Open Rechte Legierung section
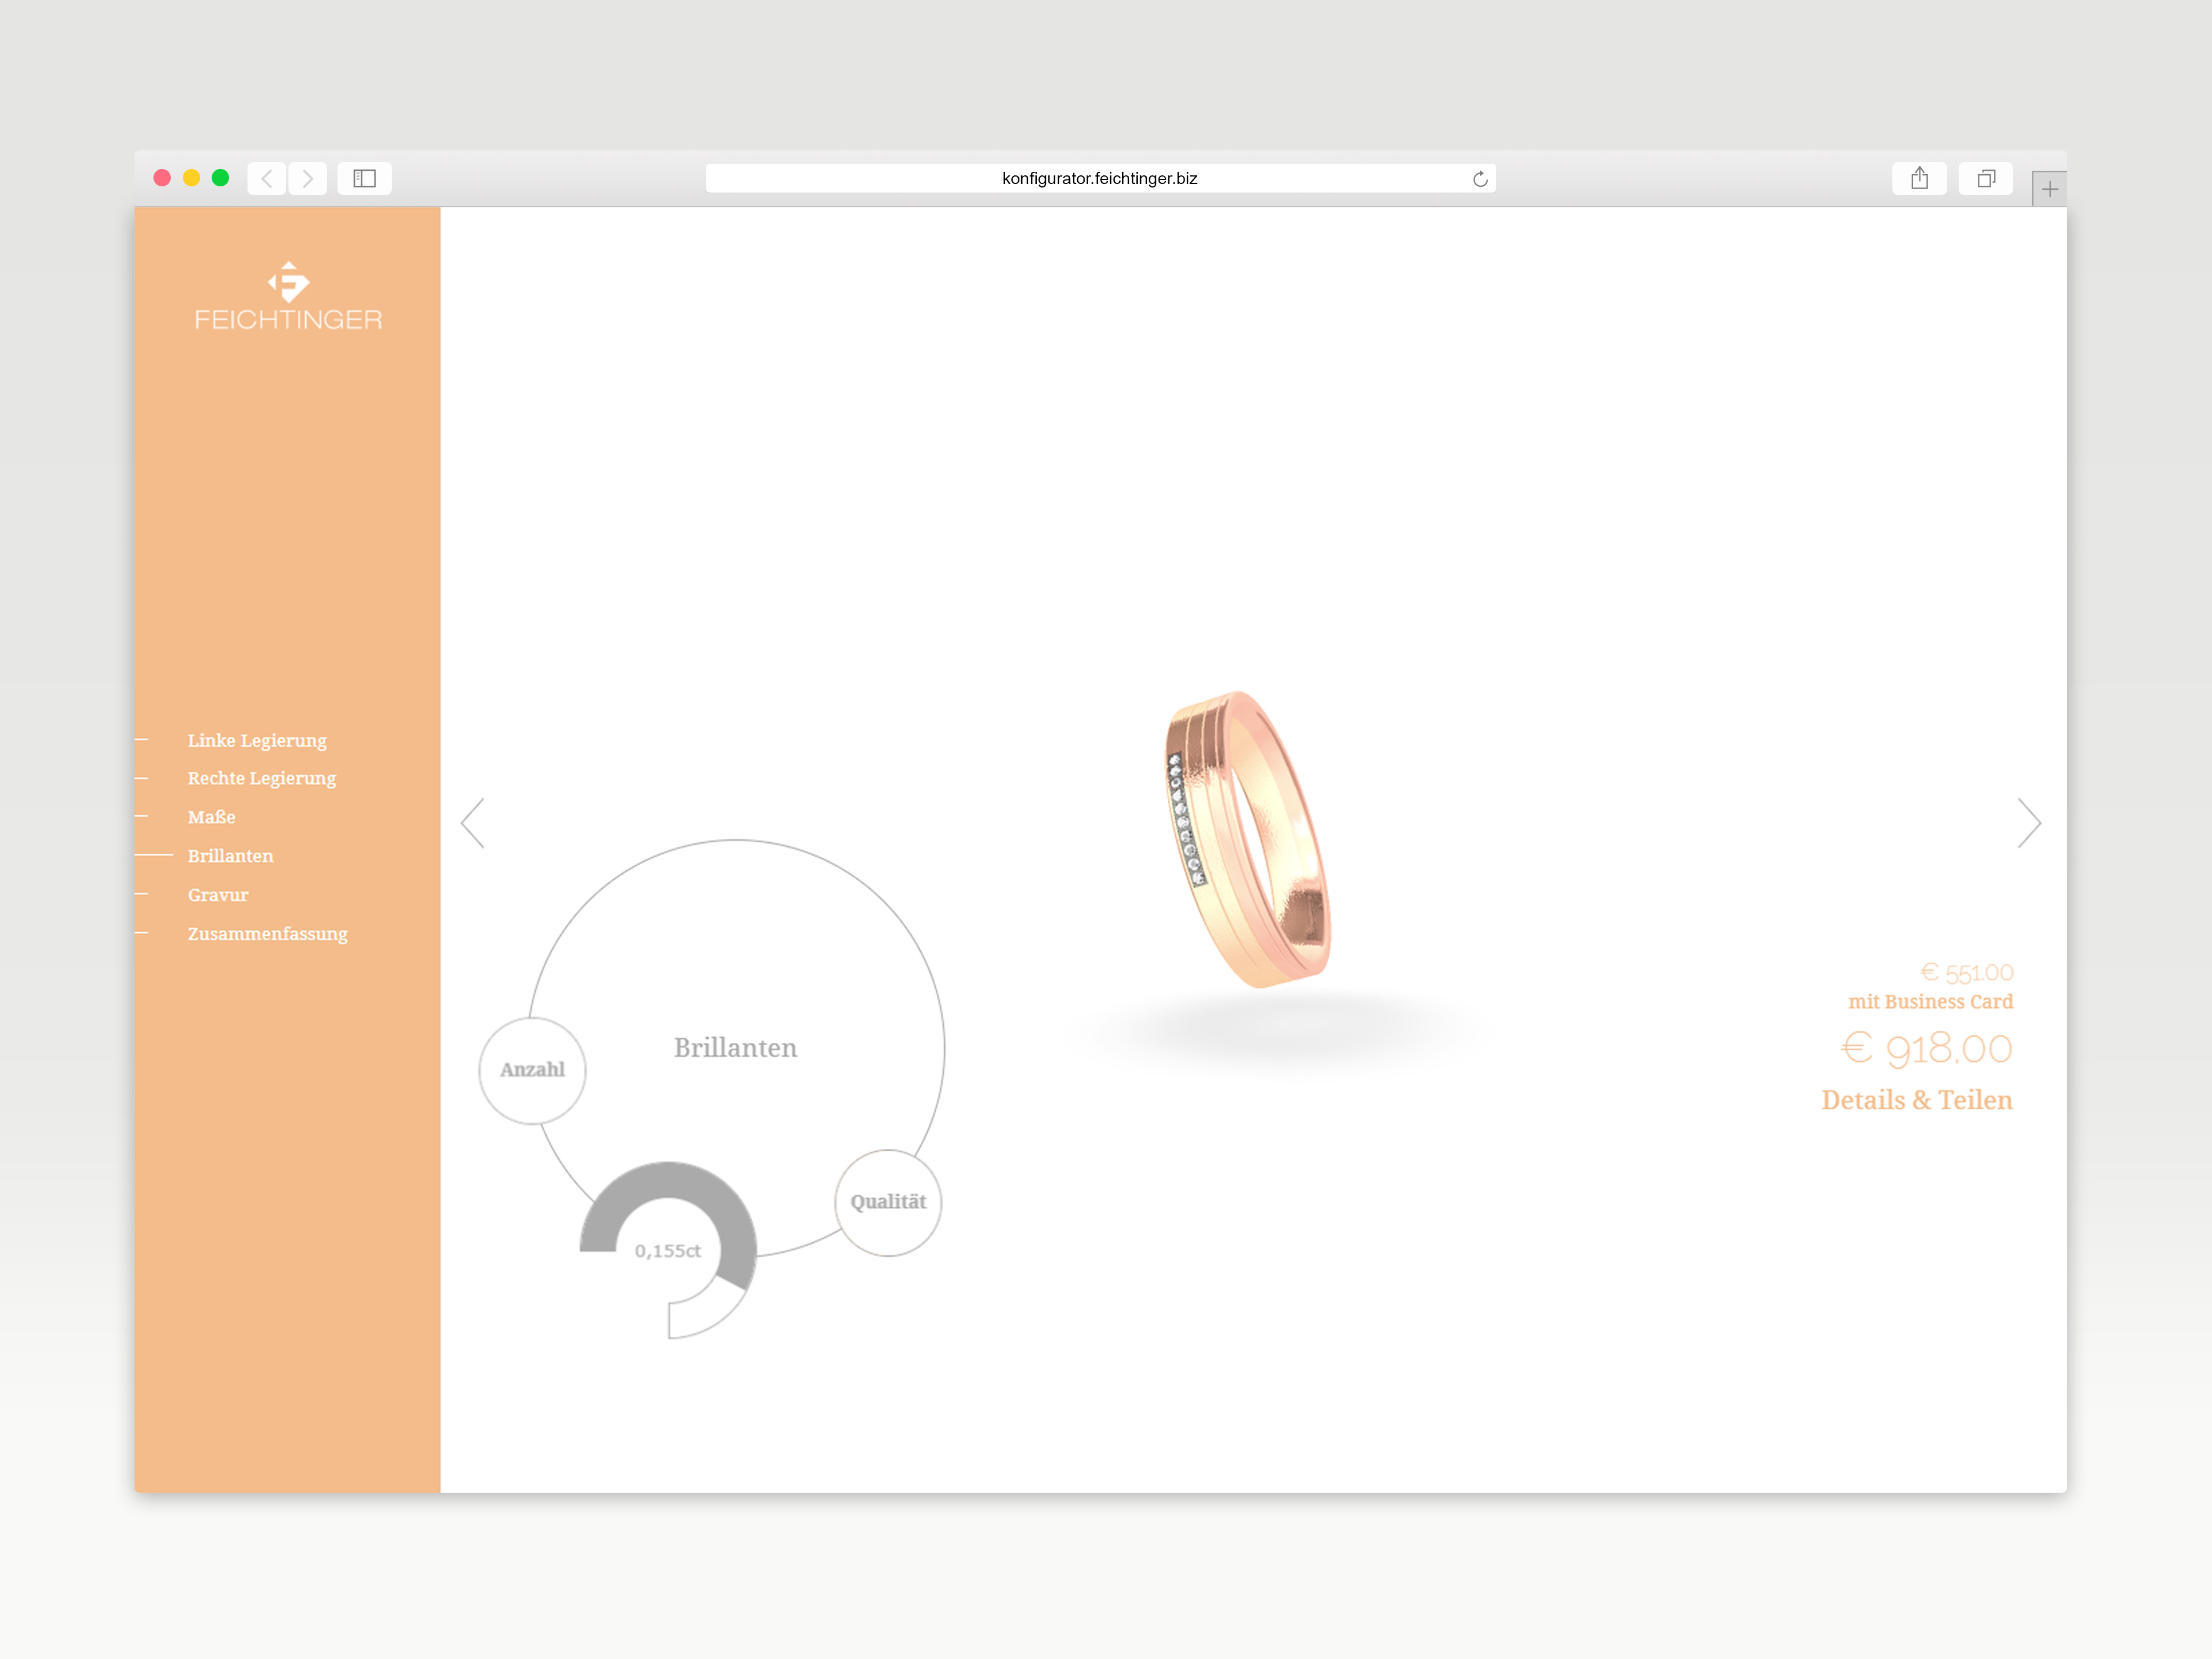Viewport: 2212px width, 1659px height. click(x=262, y=778)
